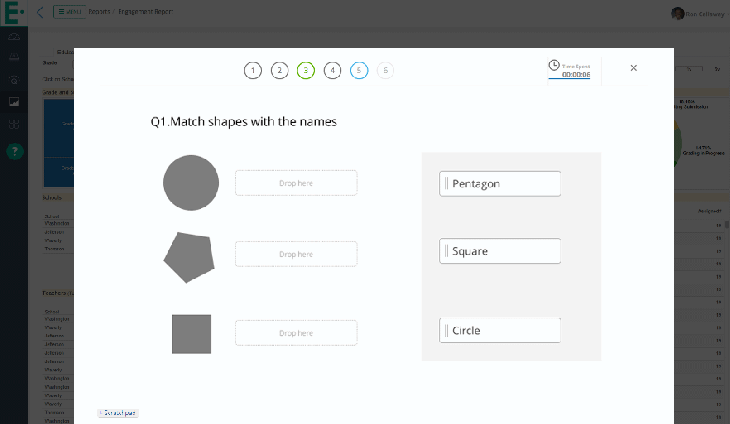Click the E logo in the top-left corner
730x424 pixels.
[x=14, y=13]
